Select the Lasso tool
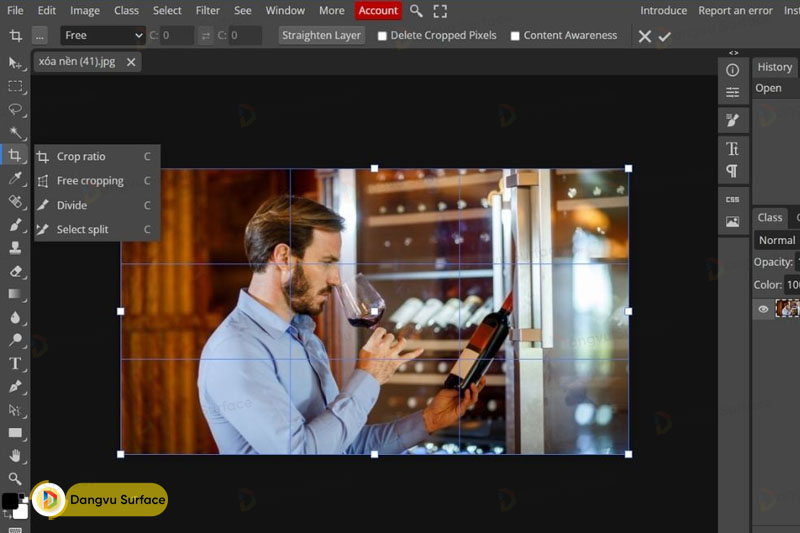The width and height of the screenshot is (800, 533). (x=15, y=109)
